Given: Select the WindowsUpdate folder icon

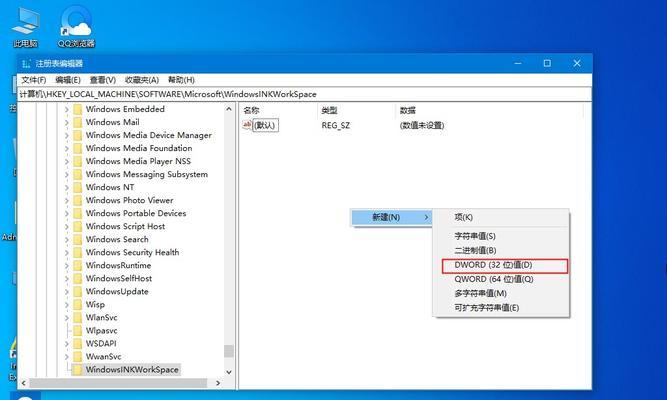Looking at the screenshot, I should tap(77, 292).
